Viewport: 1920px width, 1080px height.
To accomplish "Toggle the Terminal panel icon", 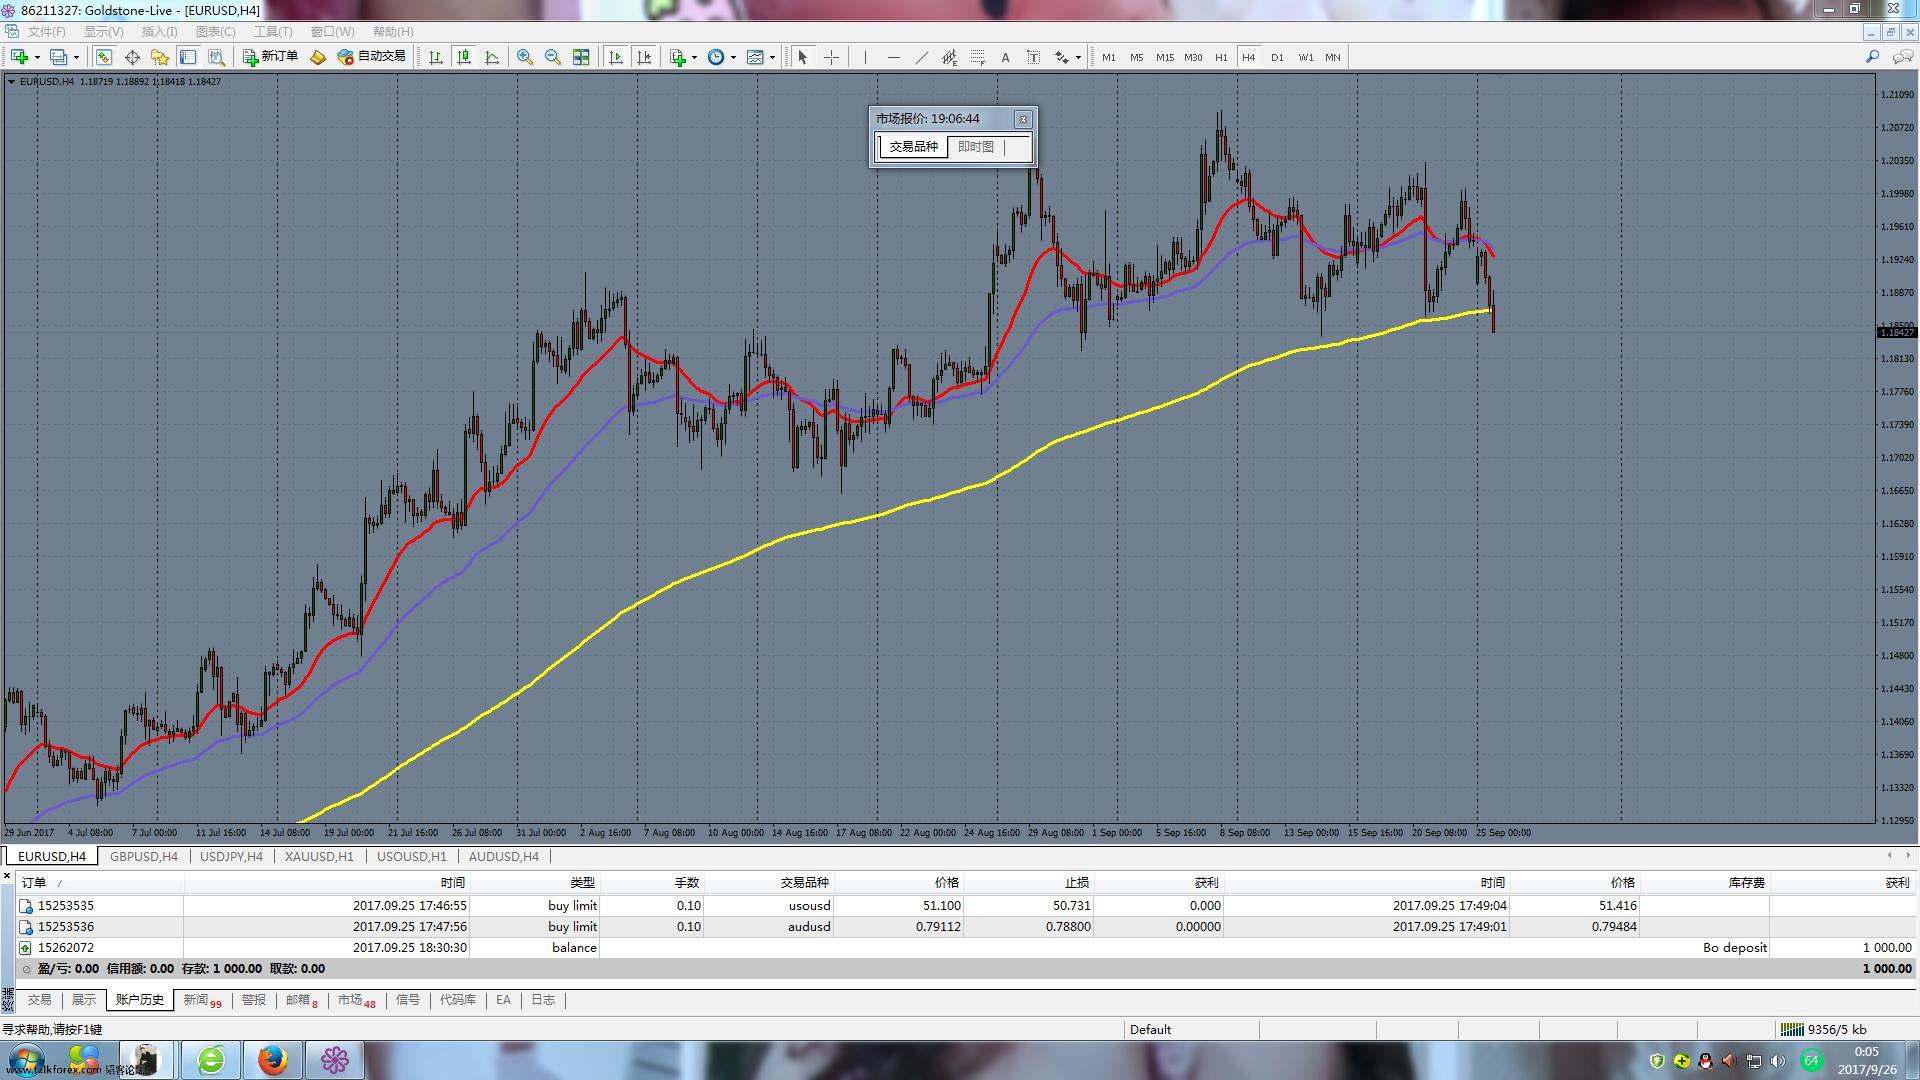I will pyautogui.click(x=187, y=57).
